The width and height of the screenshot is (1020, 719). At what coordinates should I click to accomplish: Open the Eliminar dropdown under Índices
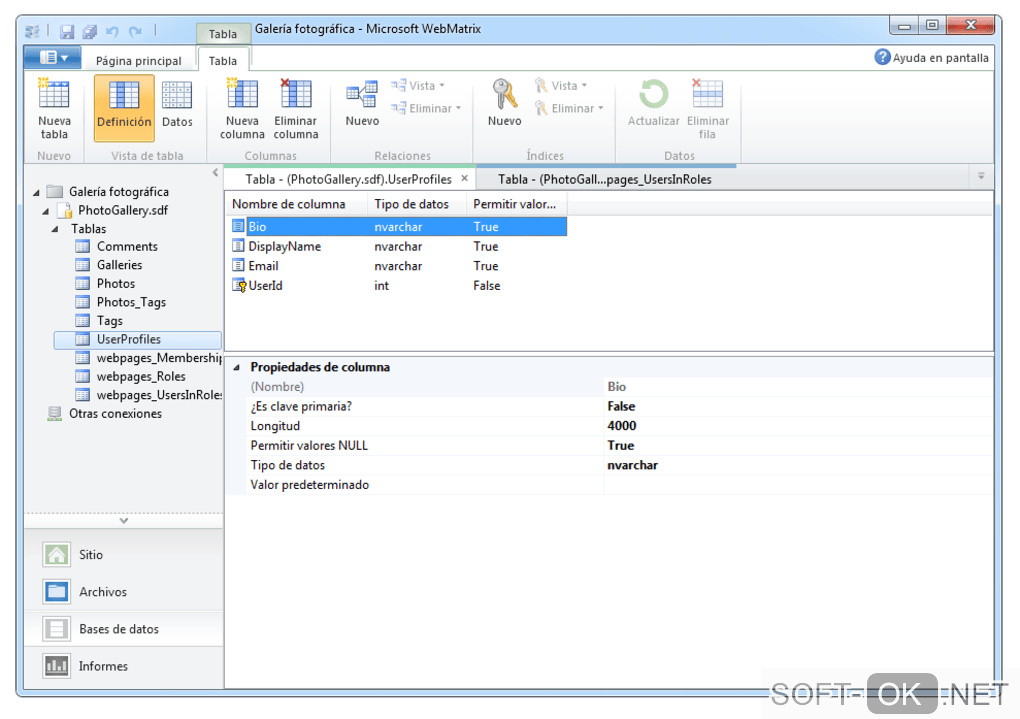[569, 108]
